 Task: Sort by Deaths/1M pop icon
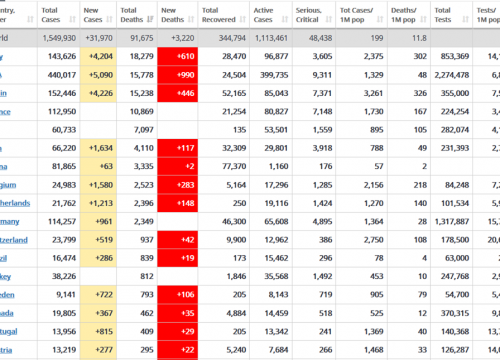[423, 19]
